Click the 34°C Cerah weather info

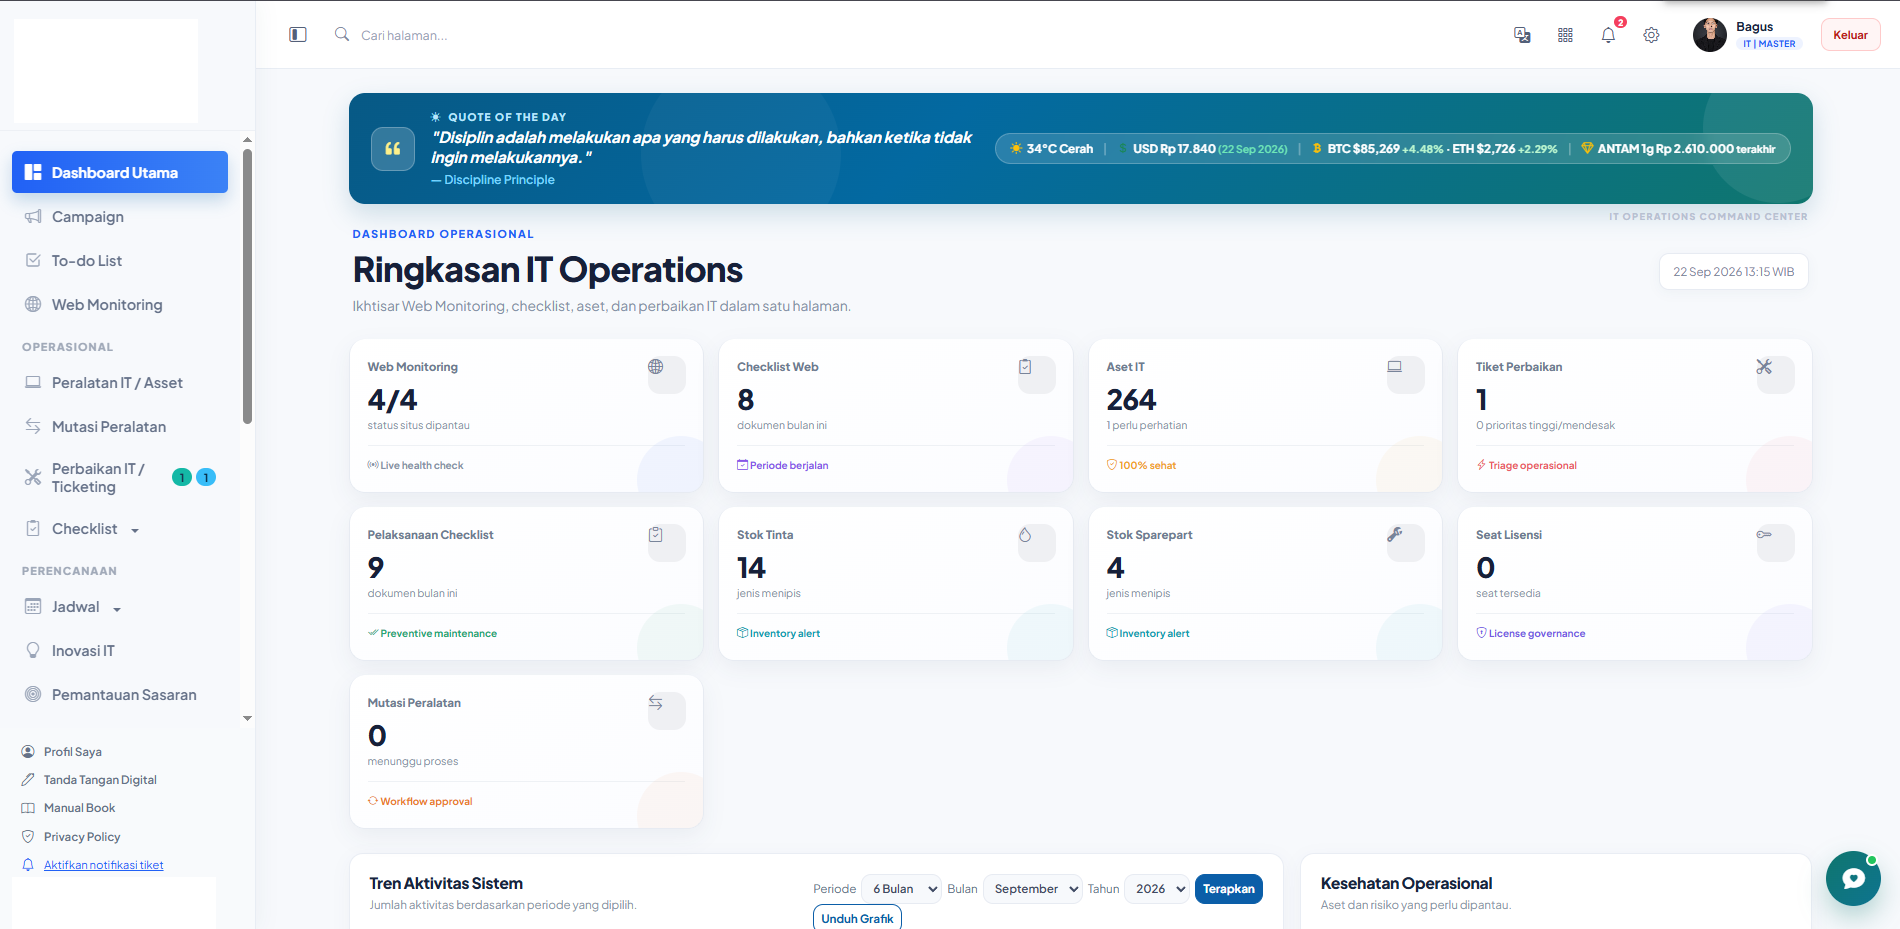pyautogui.click(x=1051, y=149)
